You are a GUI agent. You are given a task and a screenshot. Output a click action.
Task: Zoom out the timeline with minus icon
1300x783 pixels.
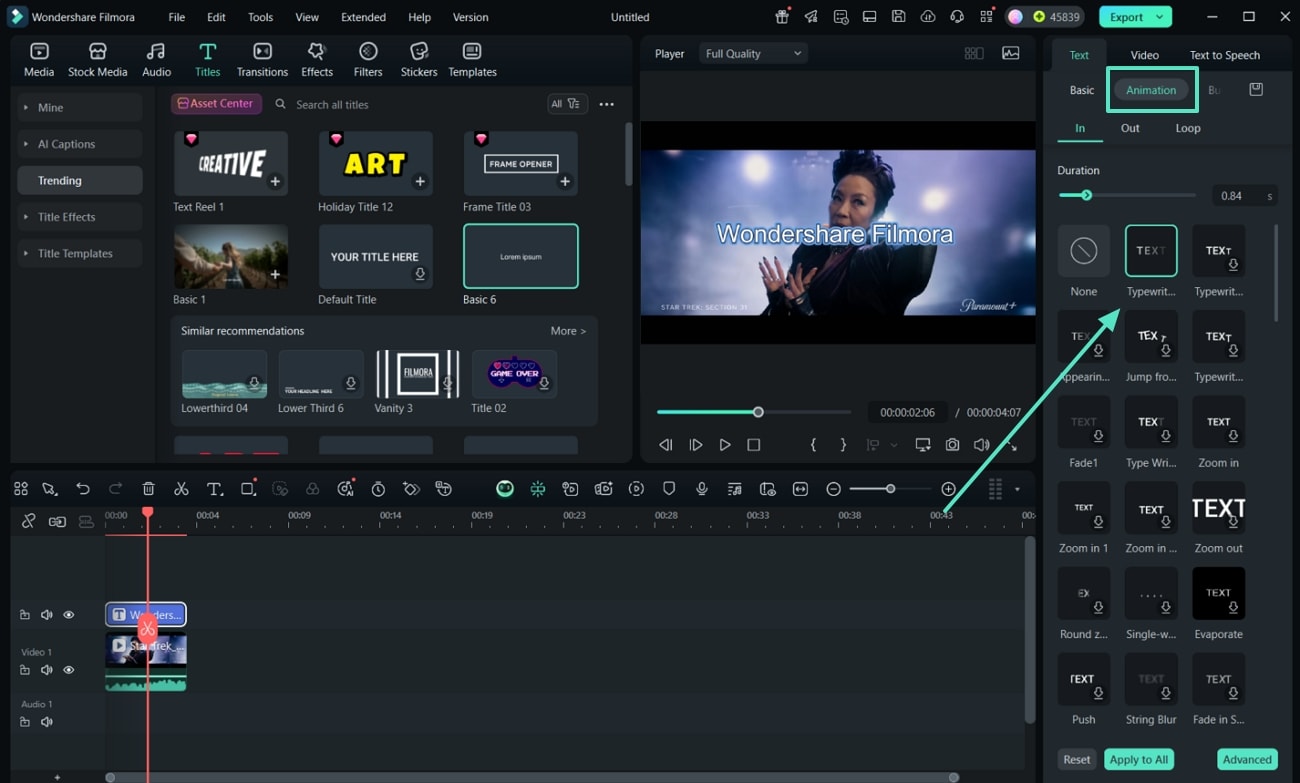(x=833, y=488)
